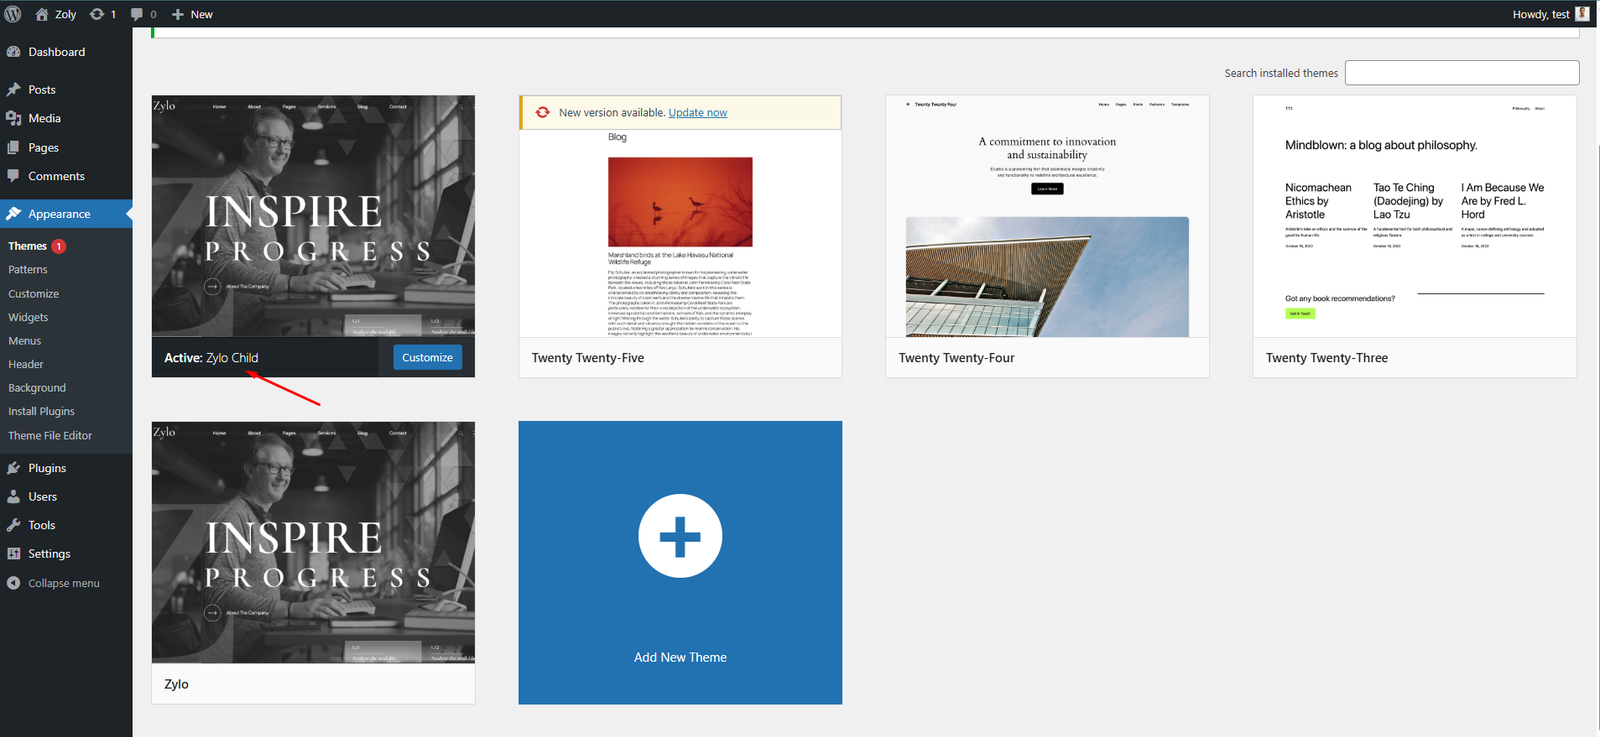Open the Tools wrench icon

click(14, 525)
